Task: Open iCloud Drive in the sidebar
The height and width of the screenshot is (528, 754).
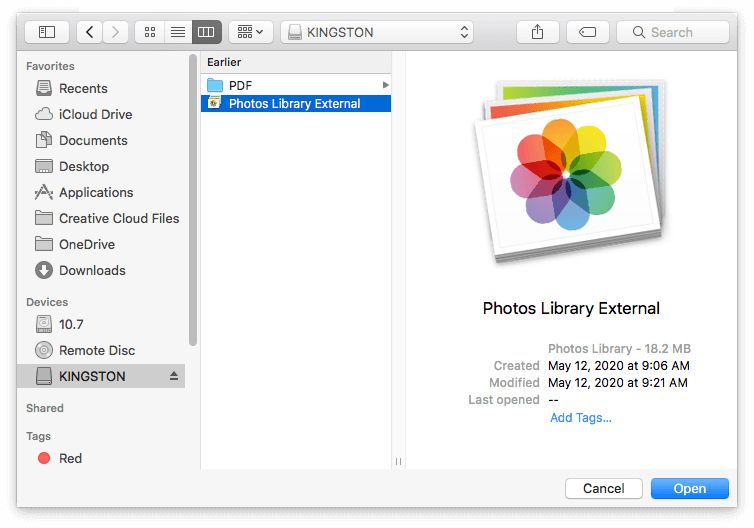Action: pos(101,114)
